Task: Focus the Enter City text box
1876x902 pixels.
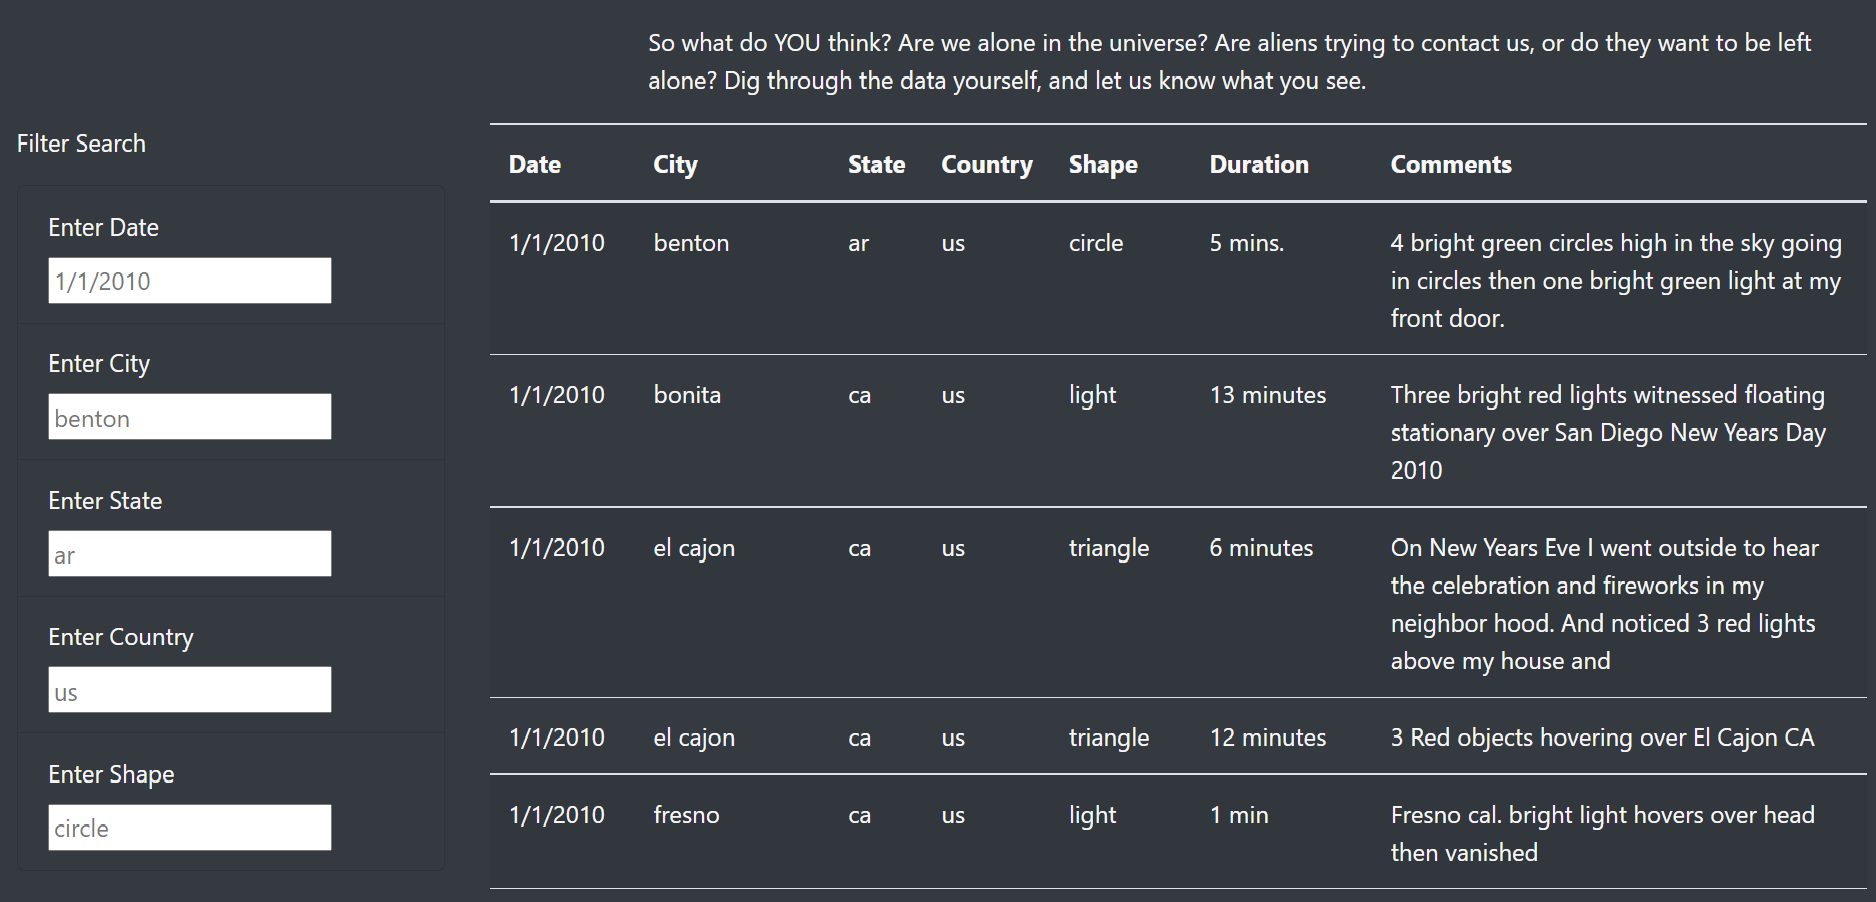Action: pos(189,417)
